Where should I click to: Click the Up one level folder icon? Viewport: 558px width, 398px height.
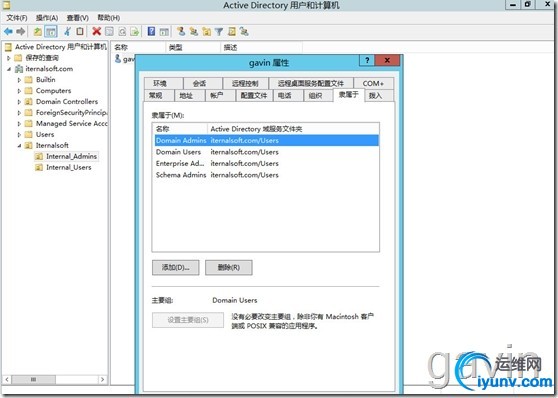point(37,32)
